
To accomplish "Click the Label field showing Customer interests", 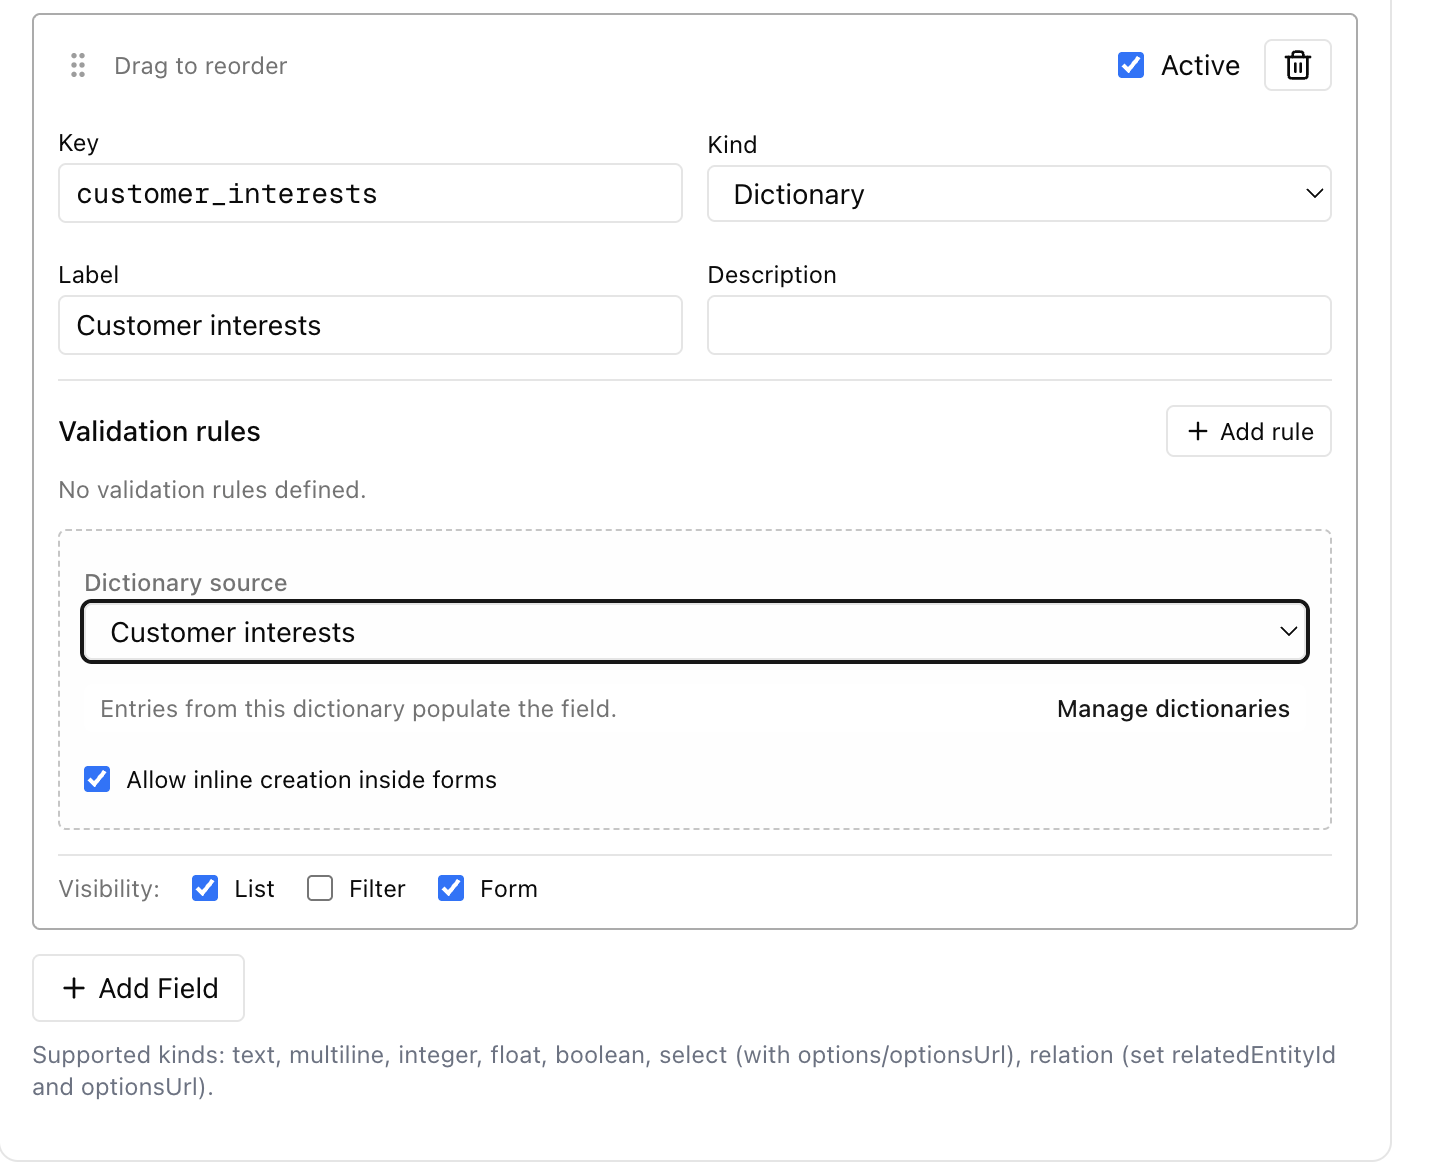I will 370,325.
